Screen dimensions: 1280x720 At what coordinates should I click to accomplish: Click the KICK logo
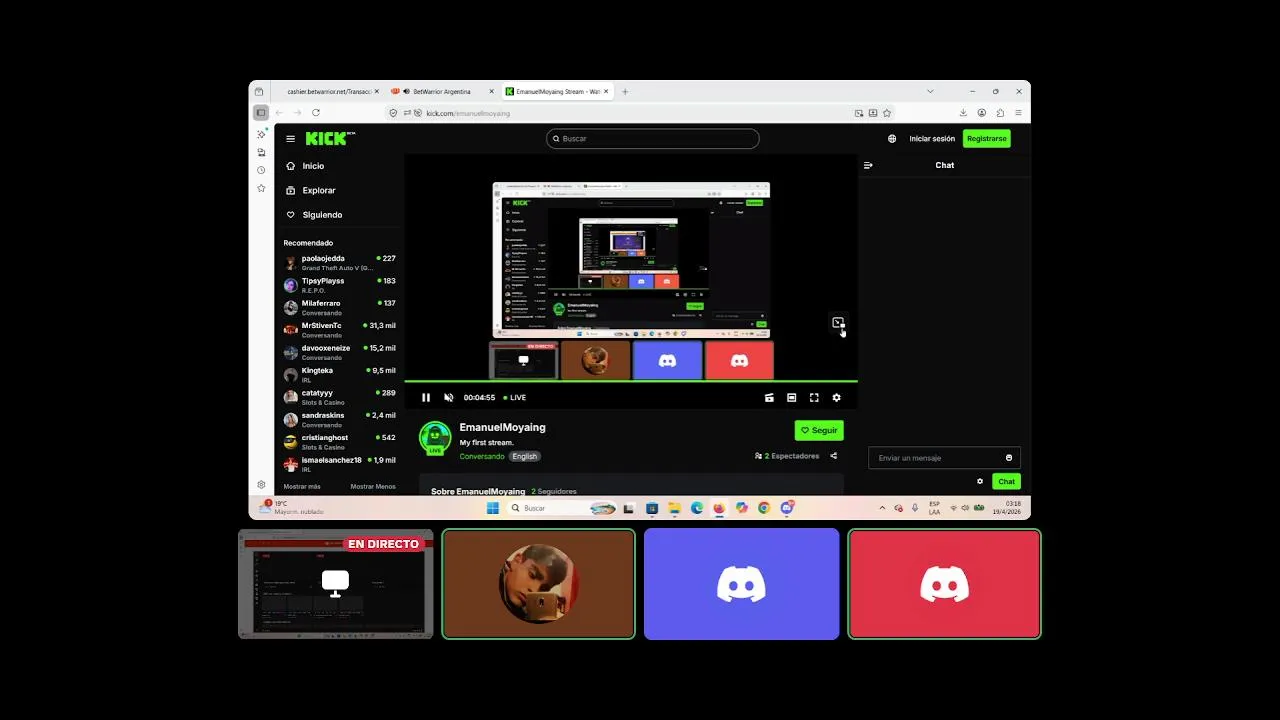pos(329,138)
